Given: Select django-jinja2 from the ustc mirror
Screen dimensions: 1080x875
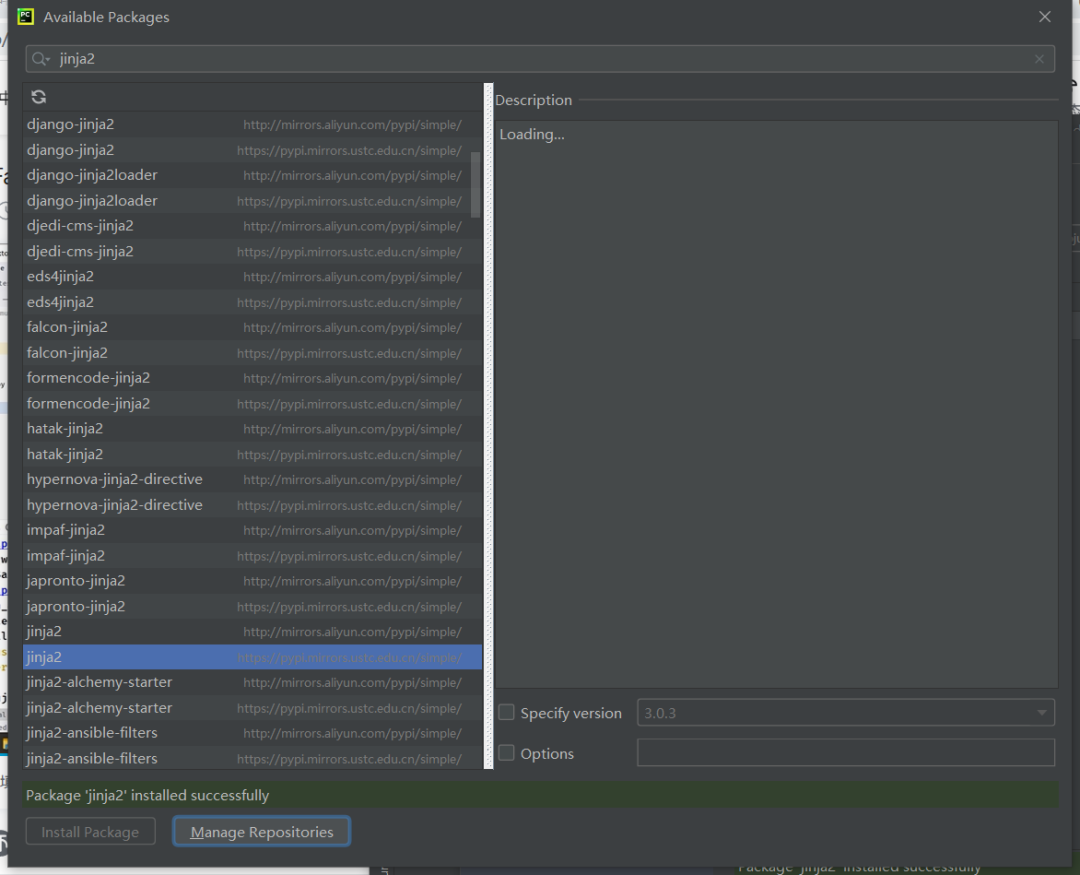Looking at the screenshot, I should point(252,150).
